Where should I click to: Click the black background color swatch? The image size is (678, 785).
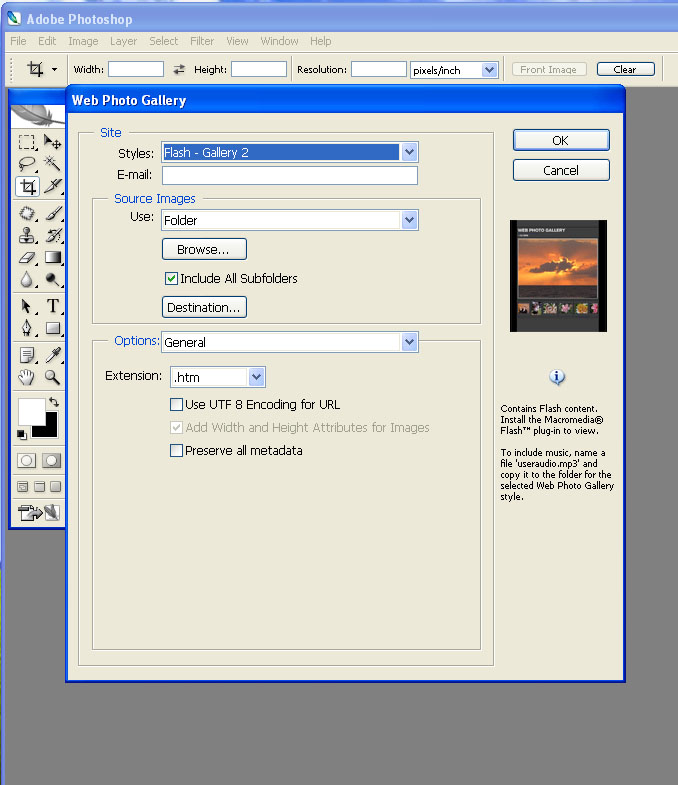[x=49, y=430]
